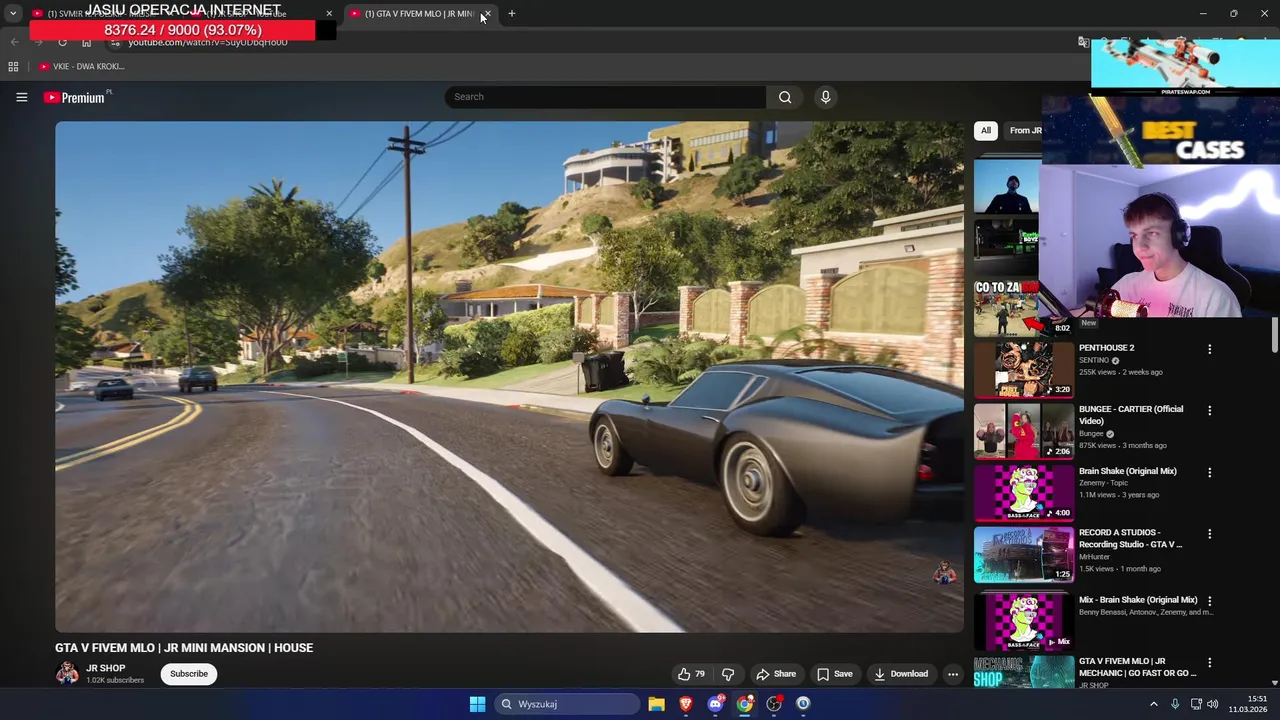Open Windows Start menu
This screenshot has width=1280, height=720.
pyautogui.click(x=477, y=704)
